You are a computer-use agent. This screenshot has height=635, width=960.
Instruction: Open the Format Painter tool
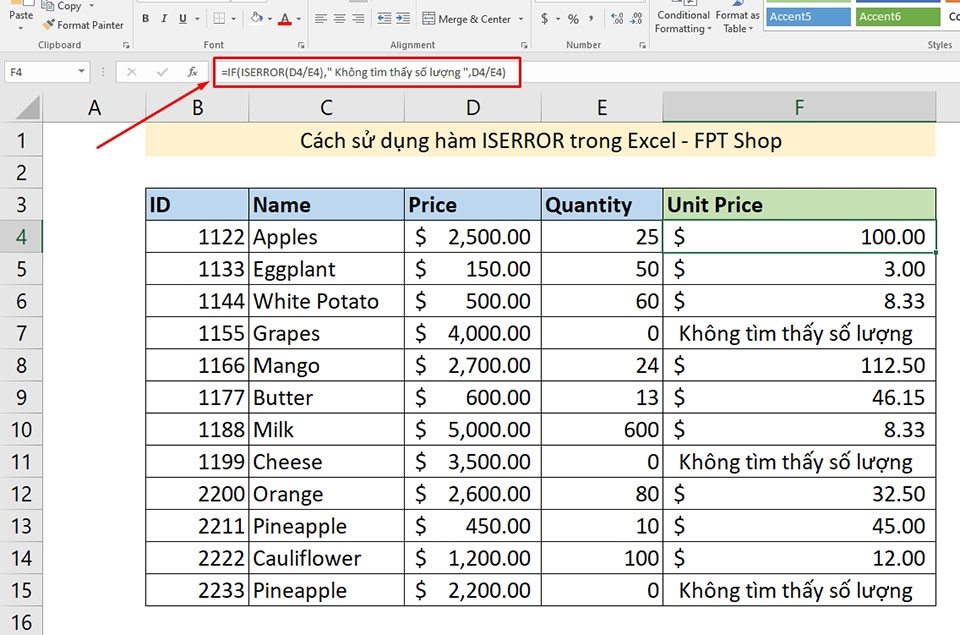83,25
